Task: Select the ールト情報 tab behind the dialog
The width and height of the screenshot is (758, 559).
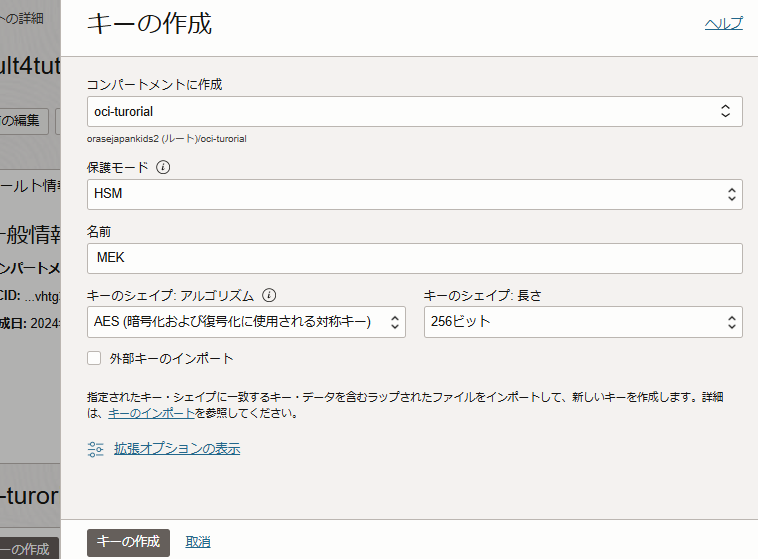Action: (x=32, y=185)
